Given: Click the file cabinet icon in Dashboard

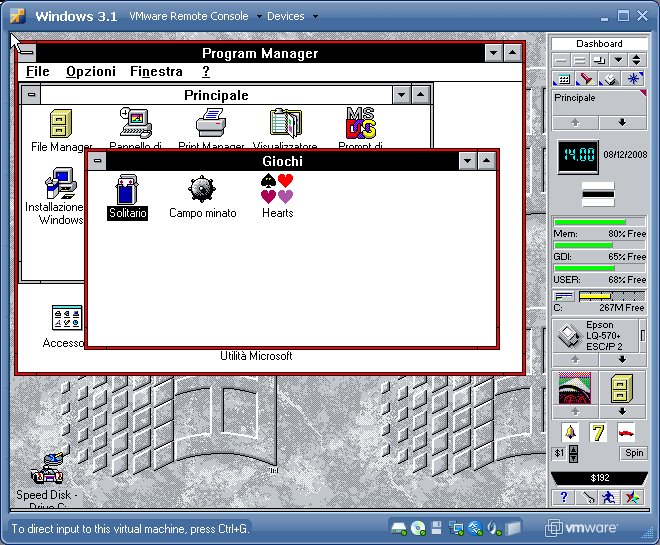Looking at the screenshot, I should pyautogui.click(x=620, y=388).
